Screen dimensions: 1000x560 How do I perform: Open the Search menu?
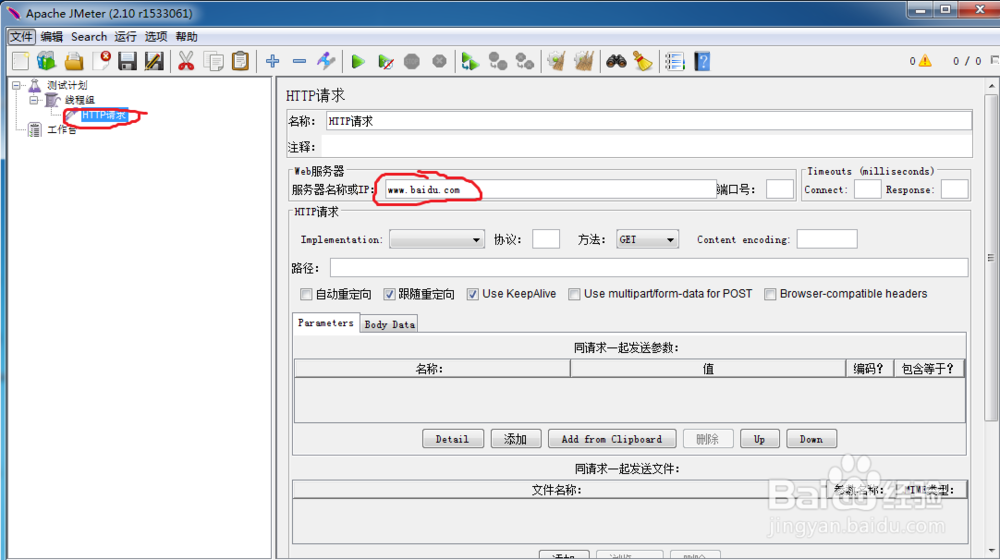(89, 36)
